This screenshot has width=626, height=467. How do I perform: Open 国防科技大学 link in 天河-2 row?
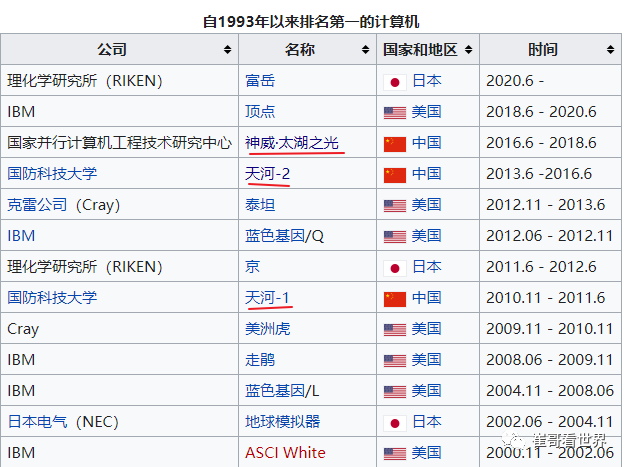click(x=52, y=174)
